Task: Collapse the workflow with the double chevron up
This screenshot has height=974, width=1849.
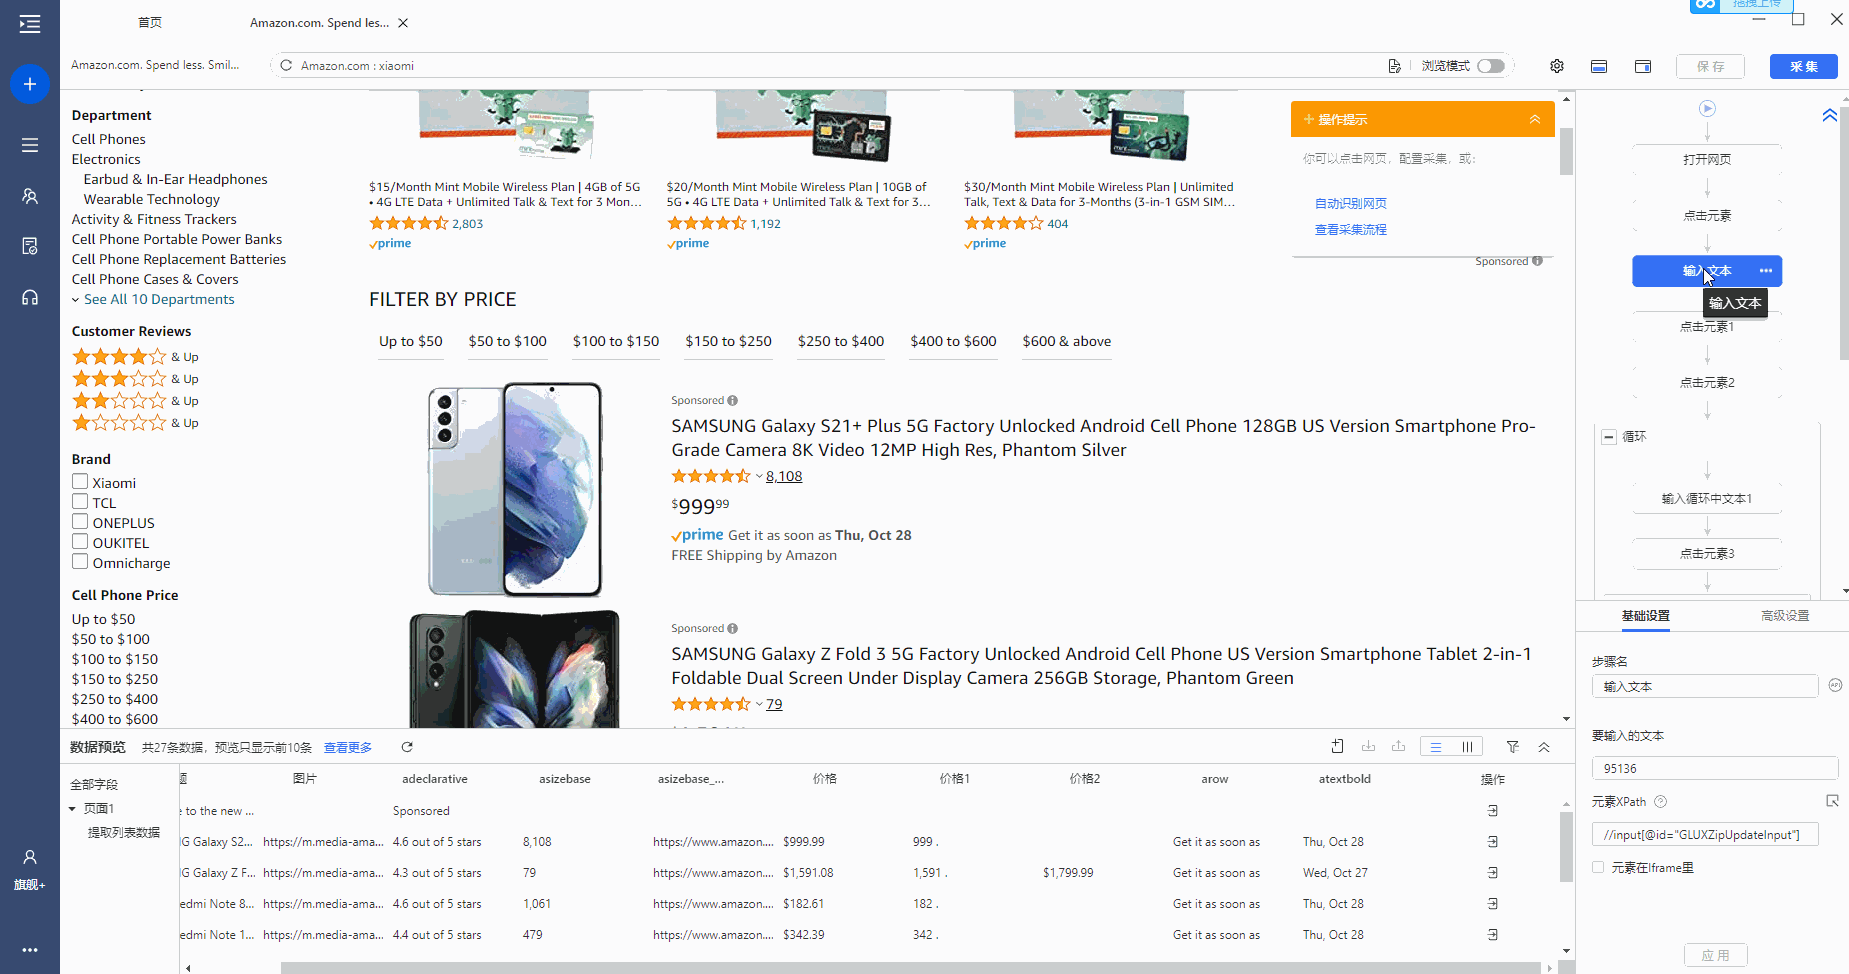Action: [1830, 115]
